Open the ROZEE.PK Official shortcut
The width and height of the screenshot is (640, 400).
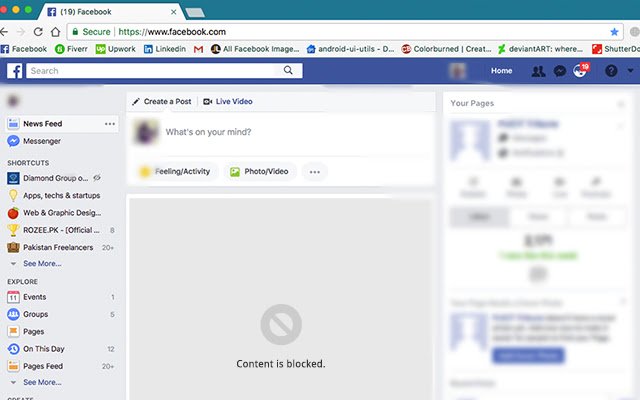click(53, 230)
